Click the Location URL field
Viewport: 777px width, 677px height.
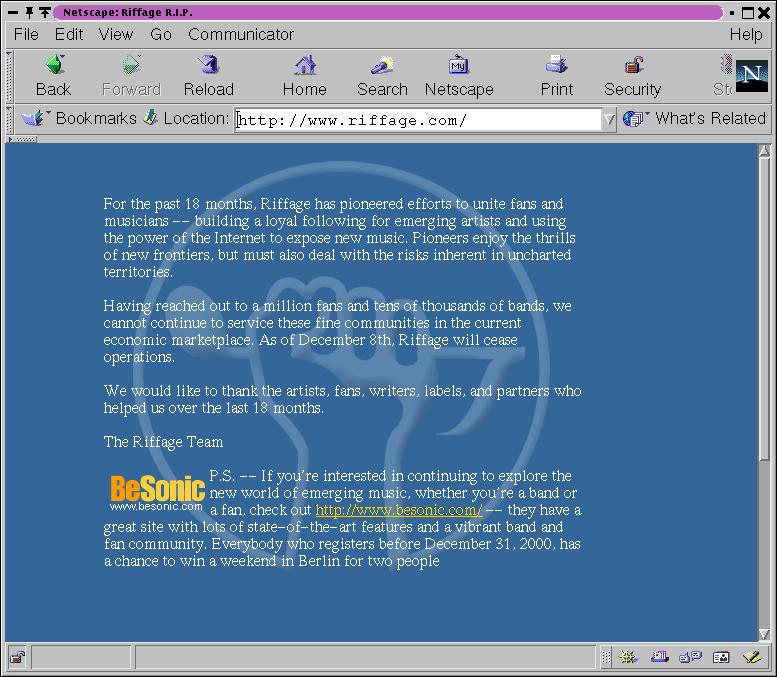[418, 120]
